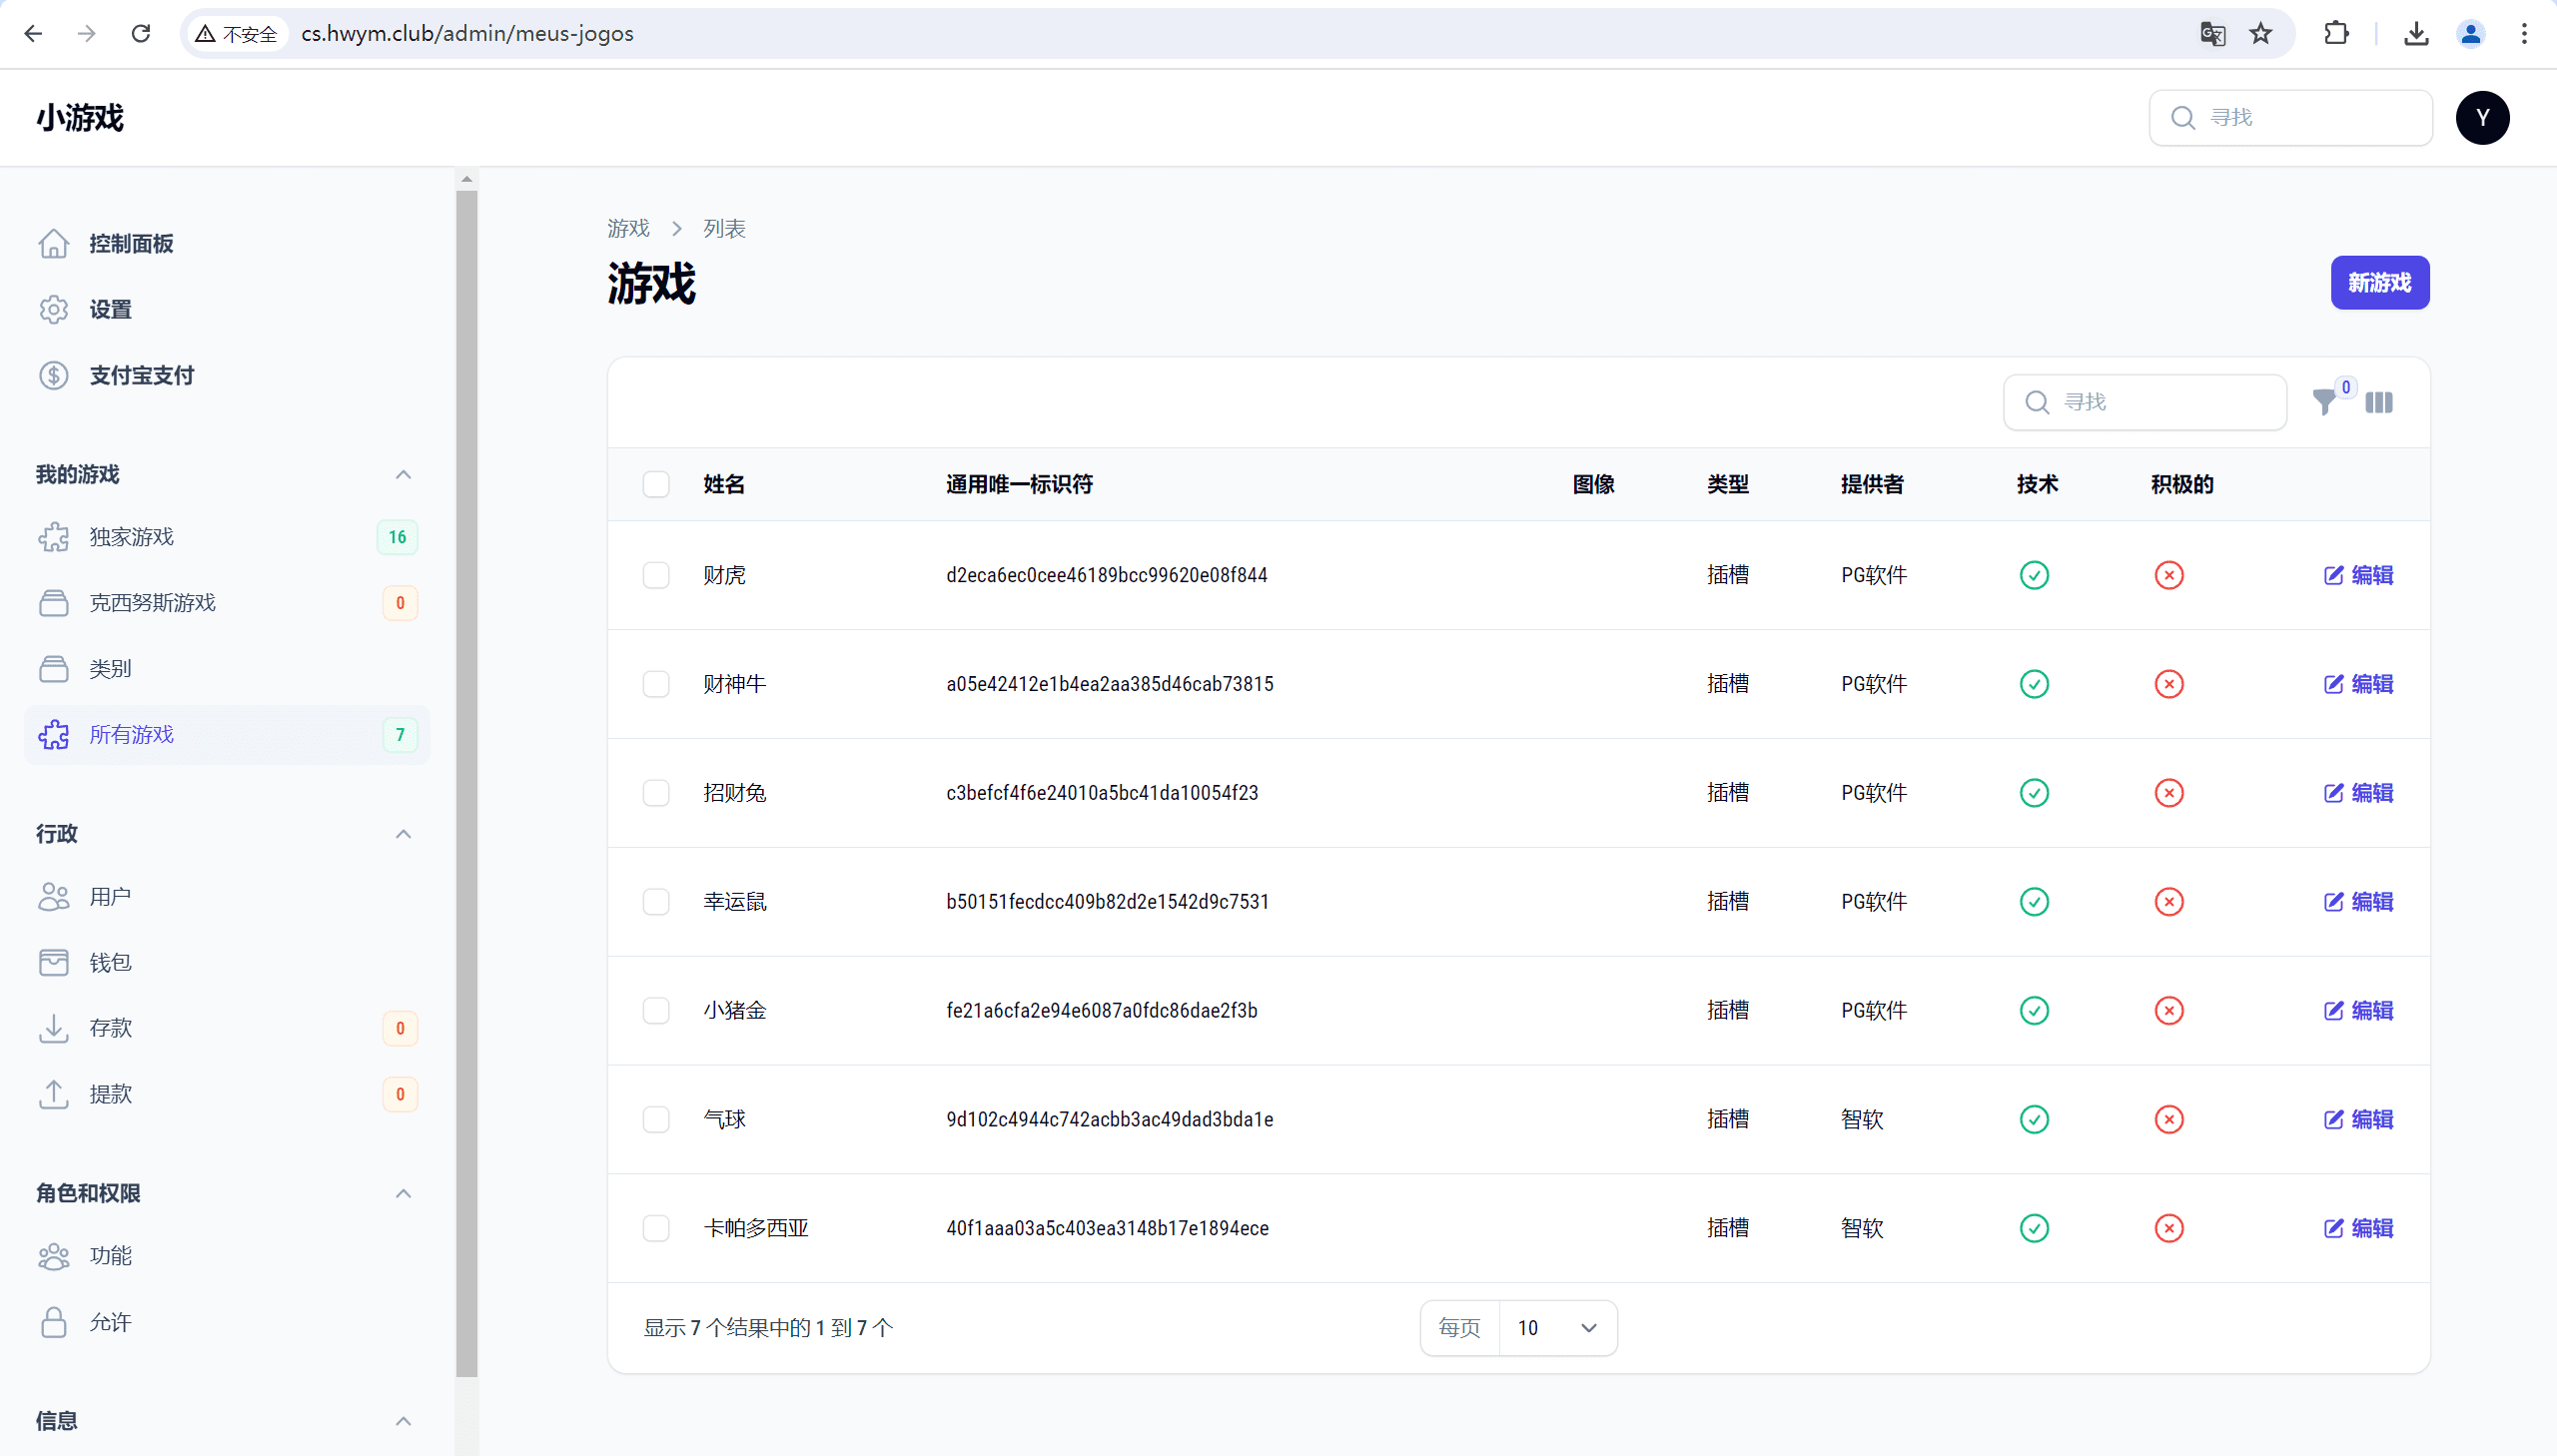Collapse the 我的游戏 sidebar section

point(403,475)
